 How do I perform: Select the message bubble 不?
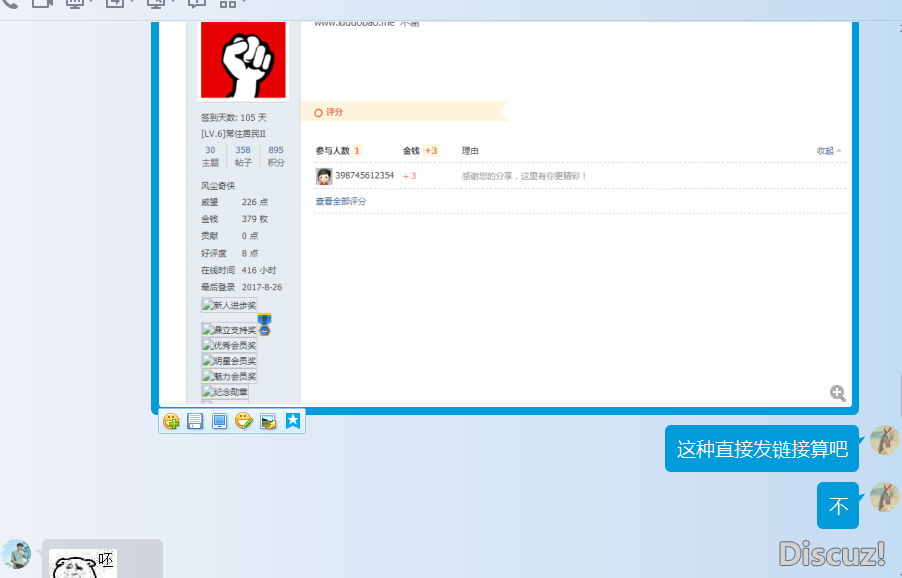(838, 506)
